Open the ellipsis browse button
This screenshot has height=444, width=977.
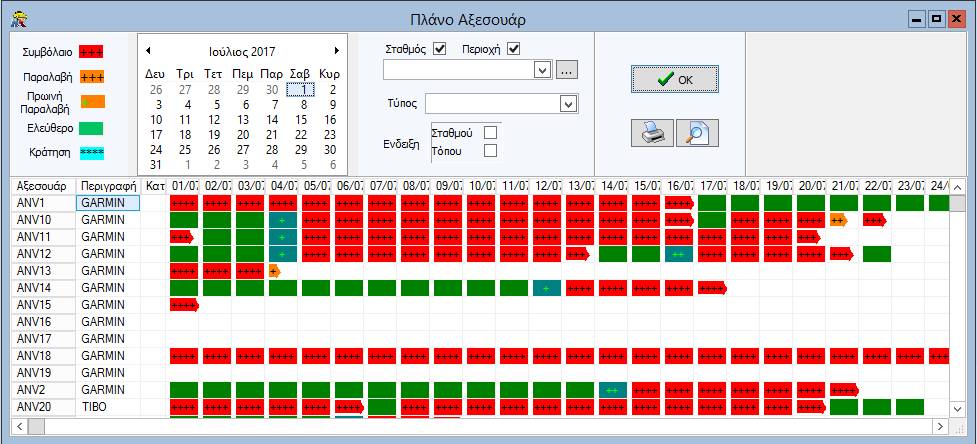point(566,70)
